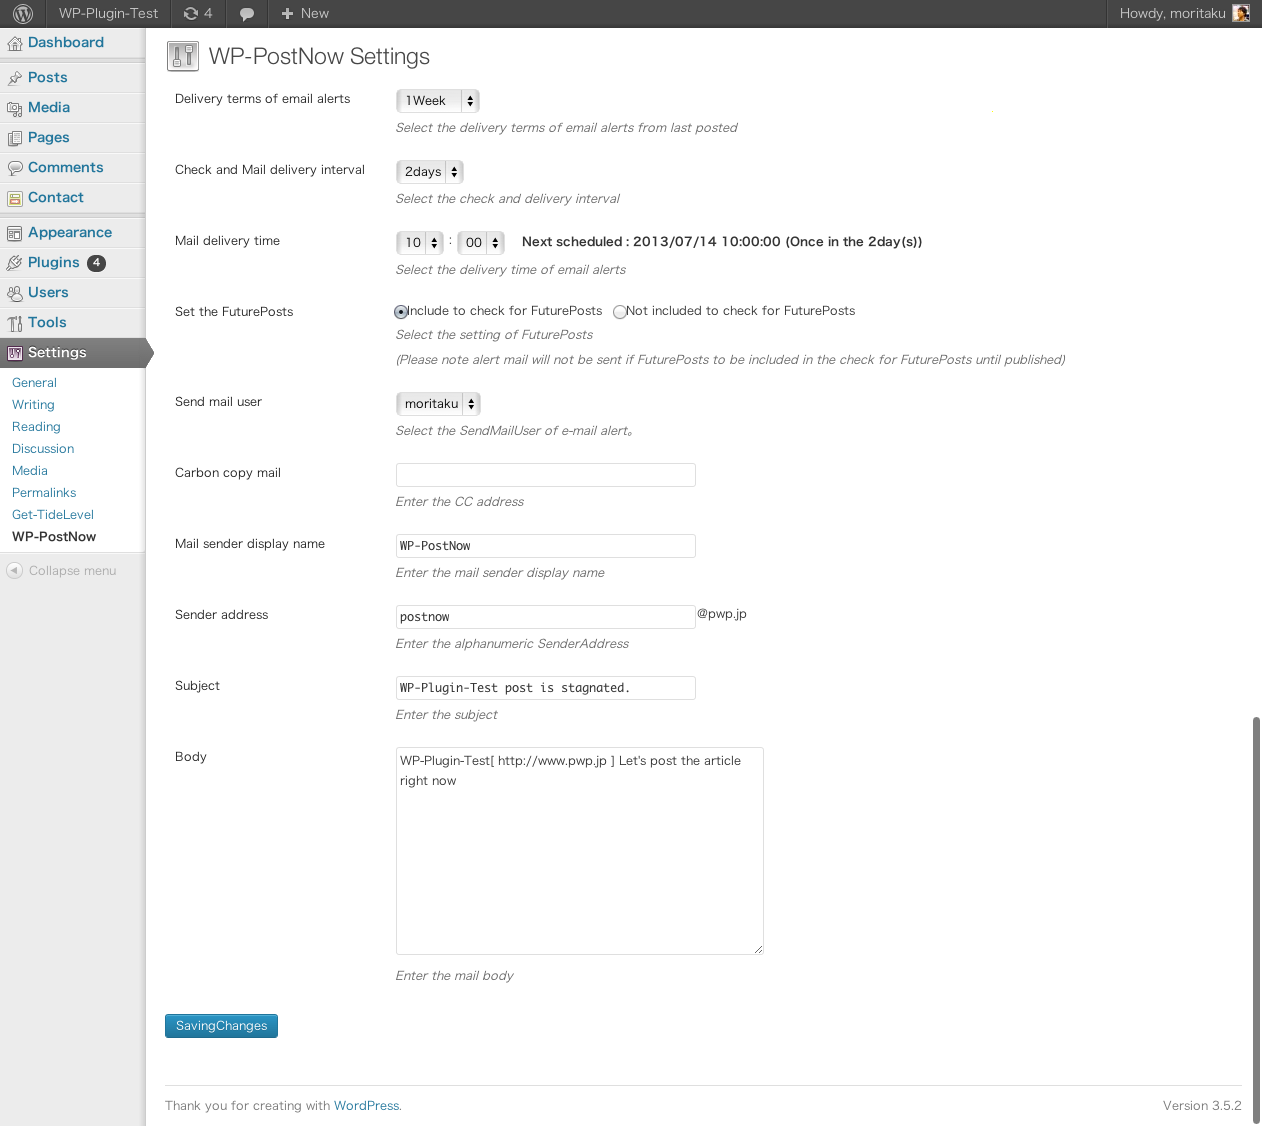Select Not included to check for FuturePosts
Image resolution: width=1262 pixels, height=1126 pixels.
[x=620, y=312]
